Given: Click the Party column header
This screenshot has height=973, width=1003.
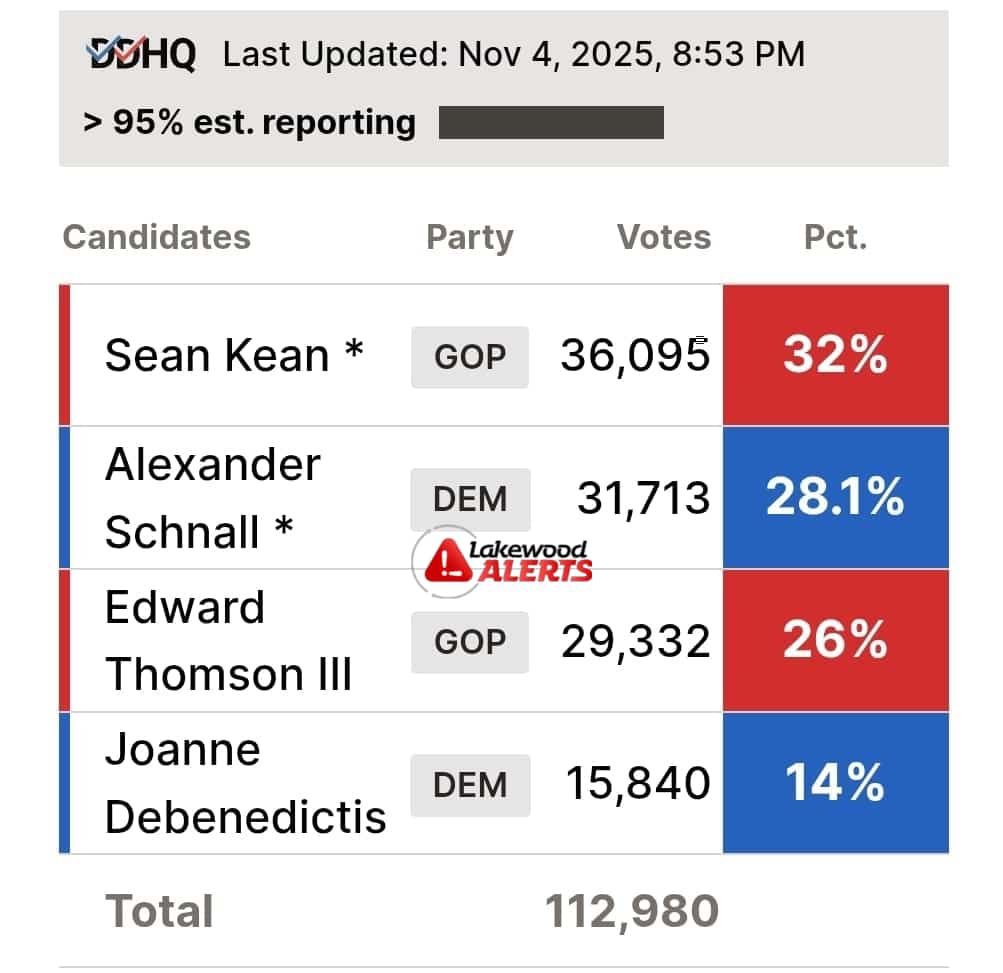Looking at the screenshot, I should pos(469,237).
